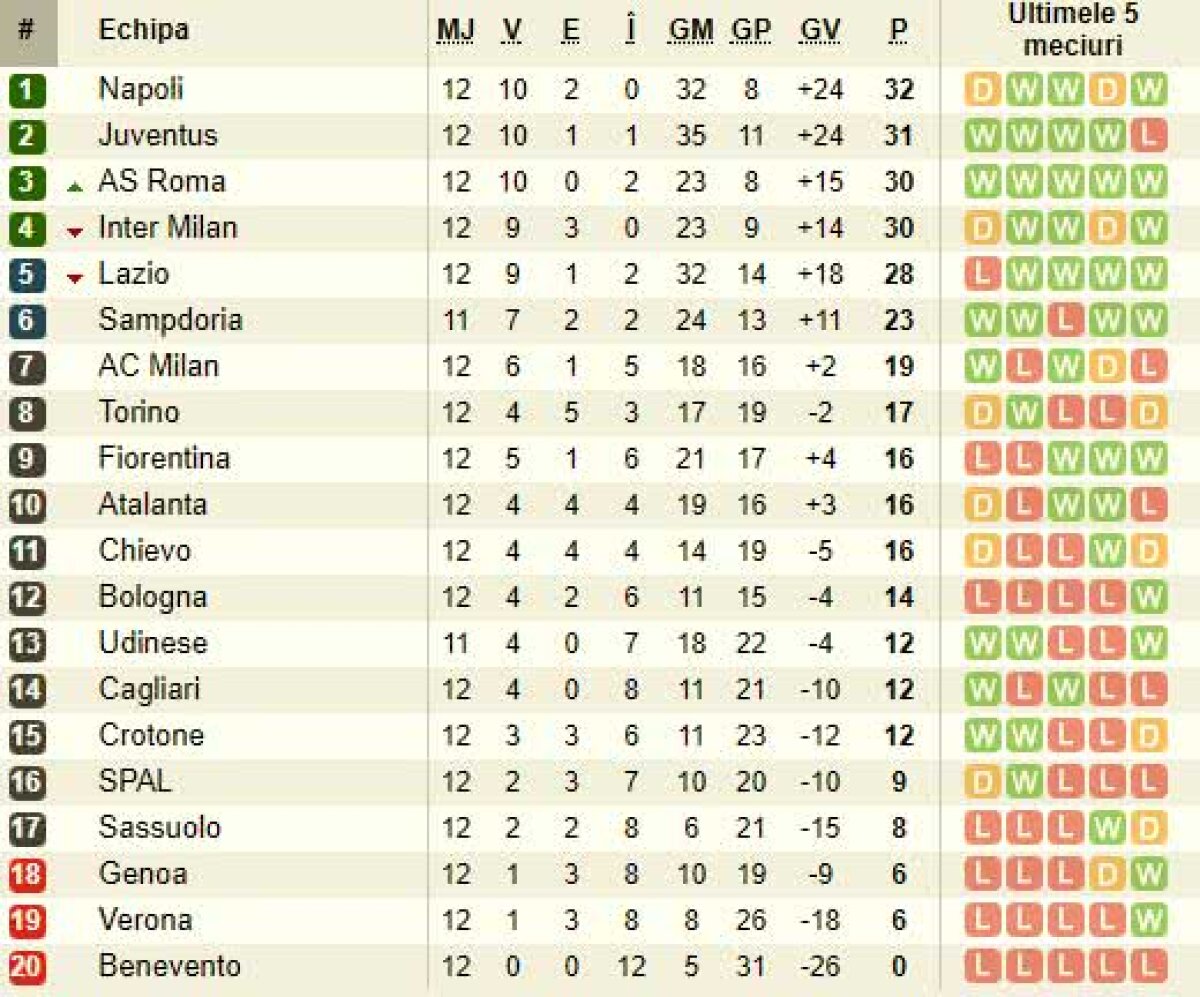Image resolution: width=1200 pixels, height=997 pixels.
Task: Open the Juventus team link
Action: tap(157, 135)
